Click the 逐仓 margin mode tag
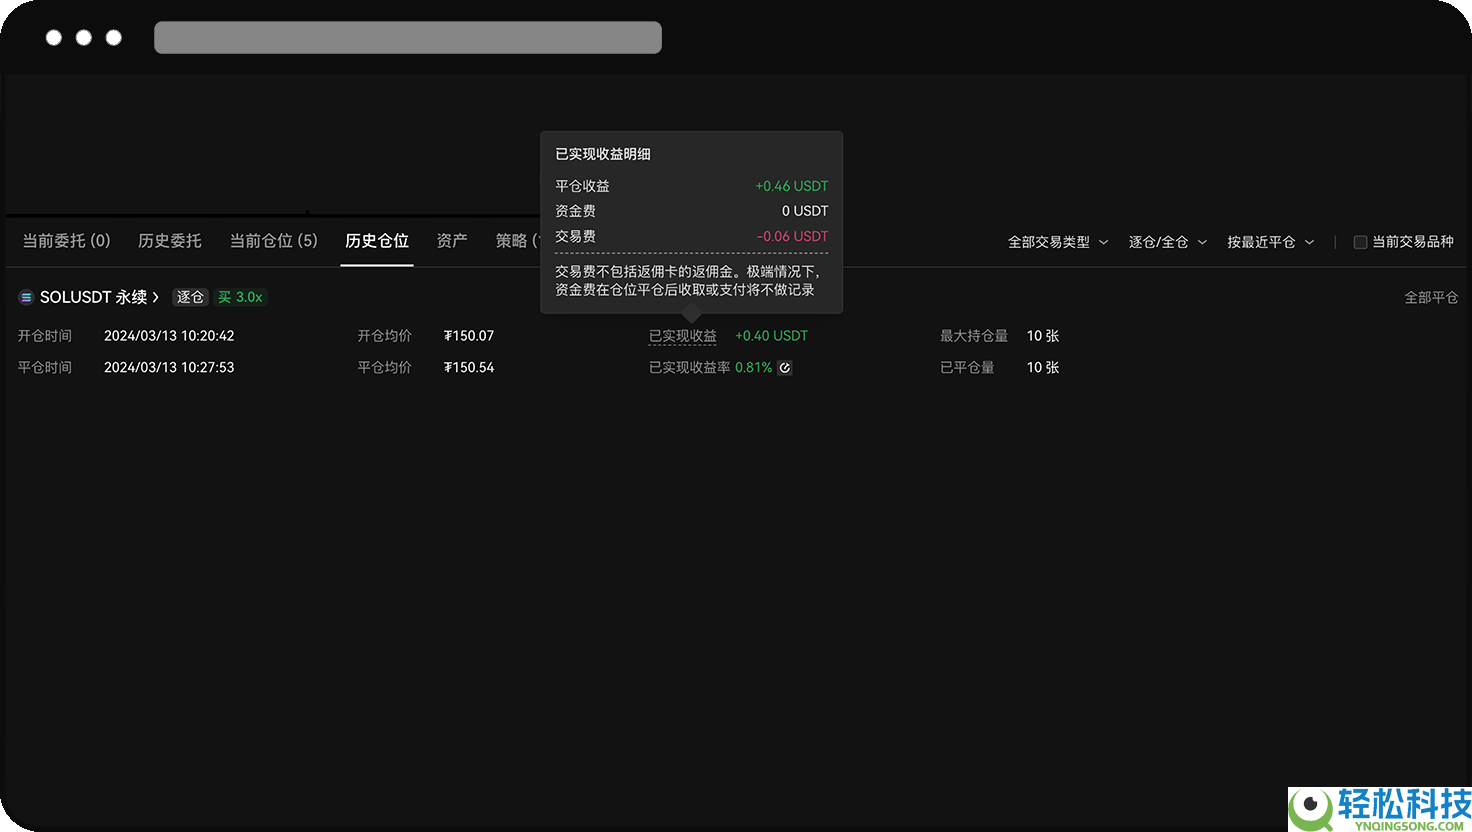Screen dimensions: 1472x832 pos(190,297)
